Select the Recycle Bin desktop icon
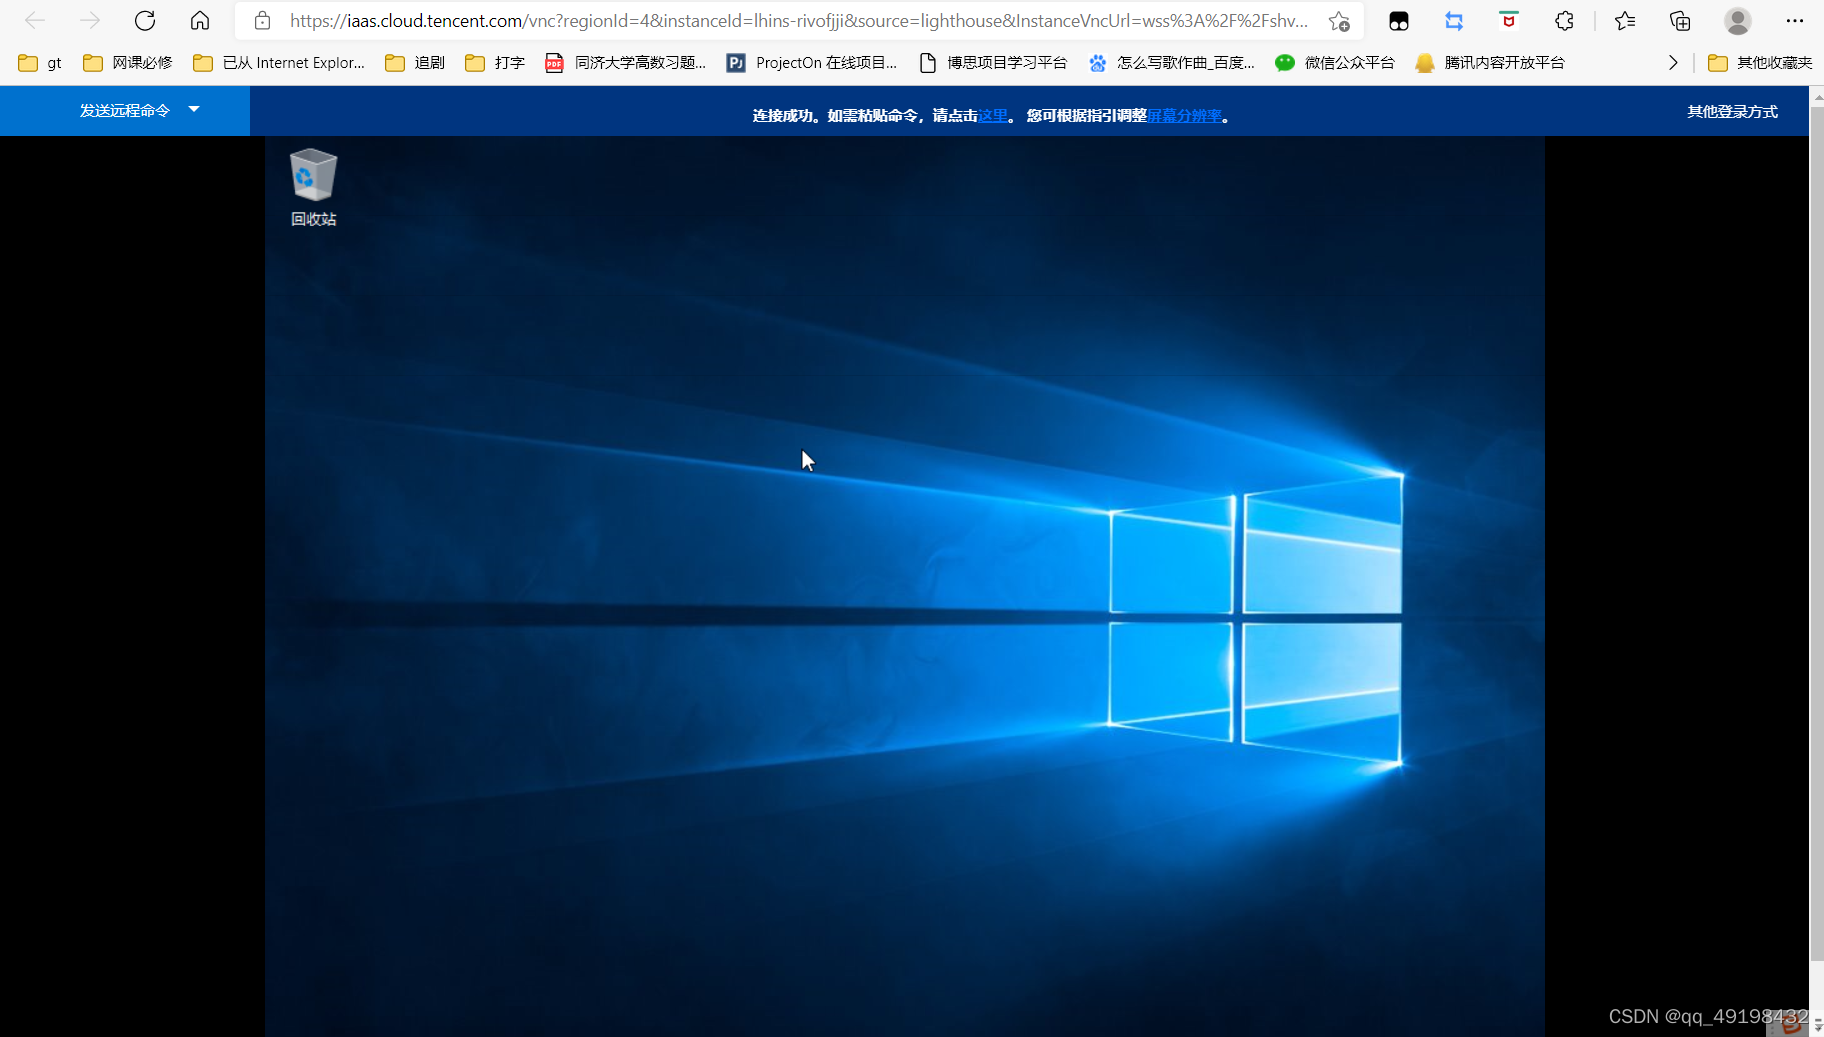The image size is (1824, 1037). point(313,187)
